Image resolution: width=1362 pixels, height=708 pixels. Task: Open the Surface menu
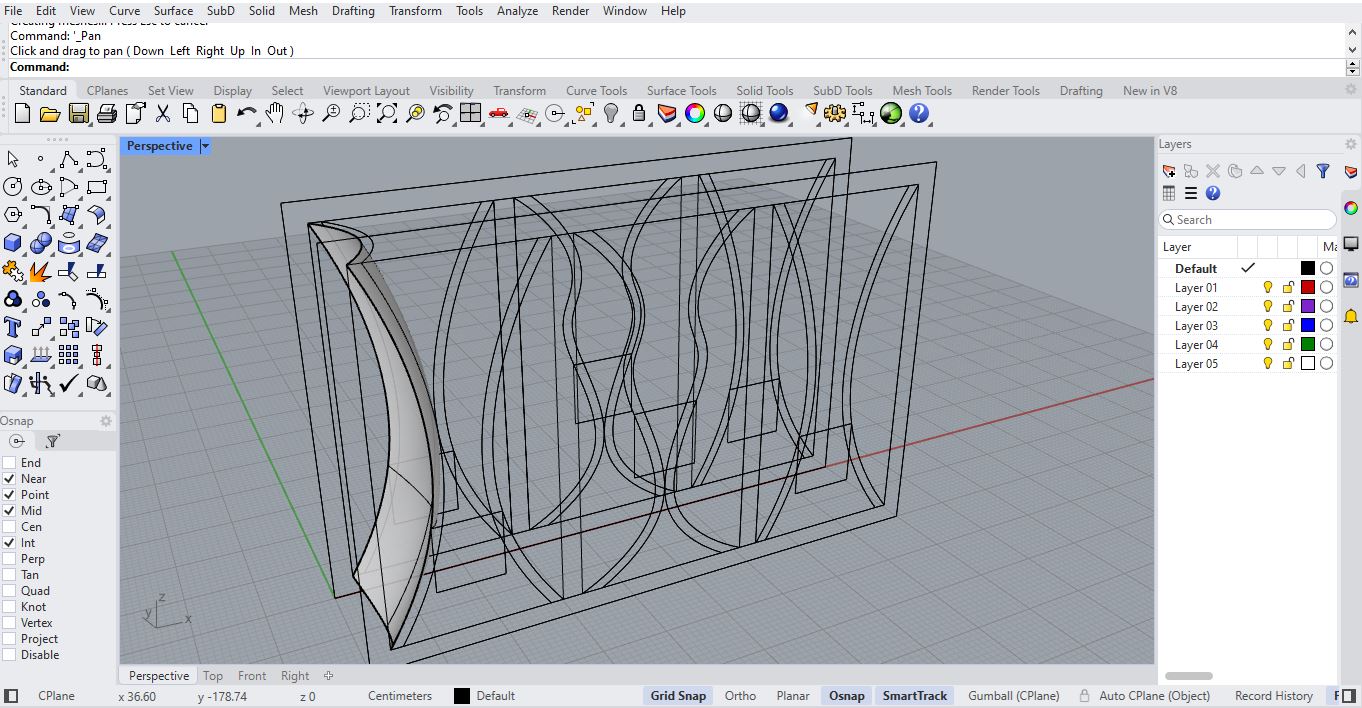pos(173,11)
